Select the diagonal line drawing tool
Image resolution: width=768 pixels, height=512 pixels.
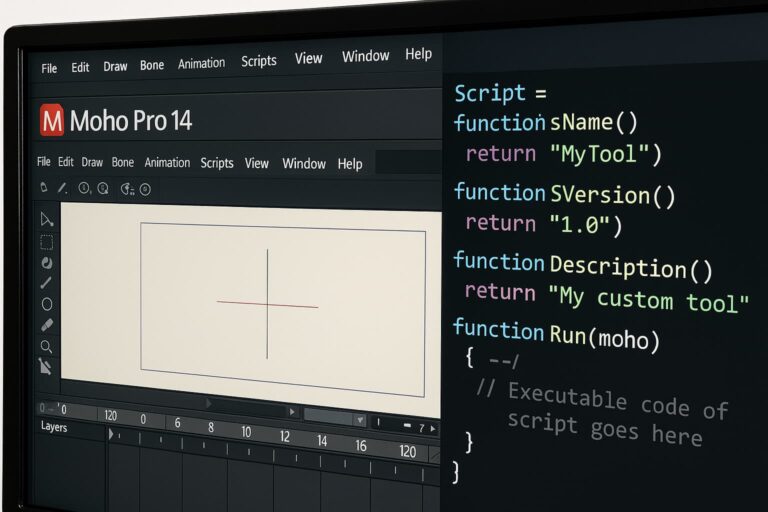coord(46,283)
